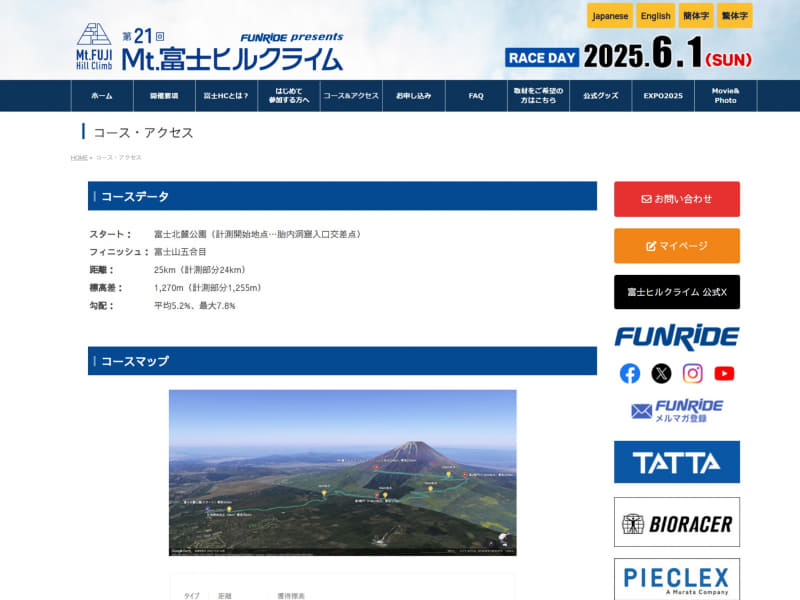
Task: Open the FUNRIDE Facebook page icon
Action: click(x=630, y=374)
